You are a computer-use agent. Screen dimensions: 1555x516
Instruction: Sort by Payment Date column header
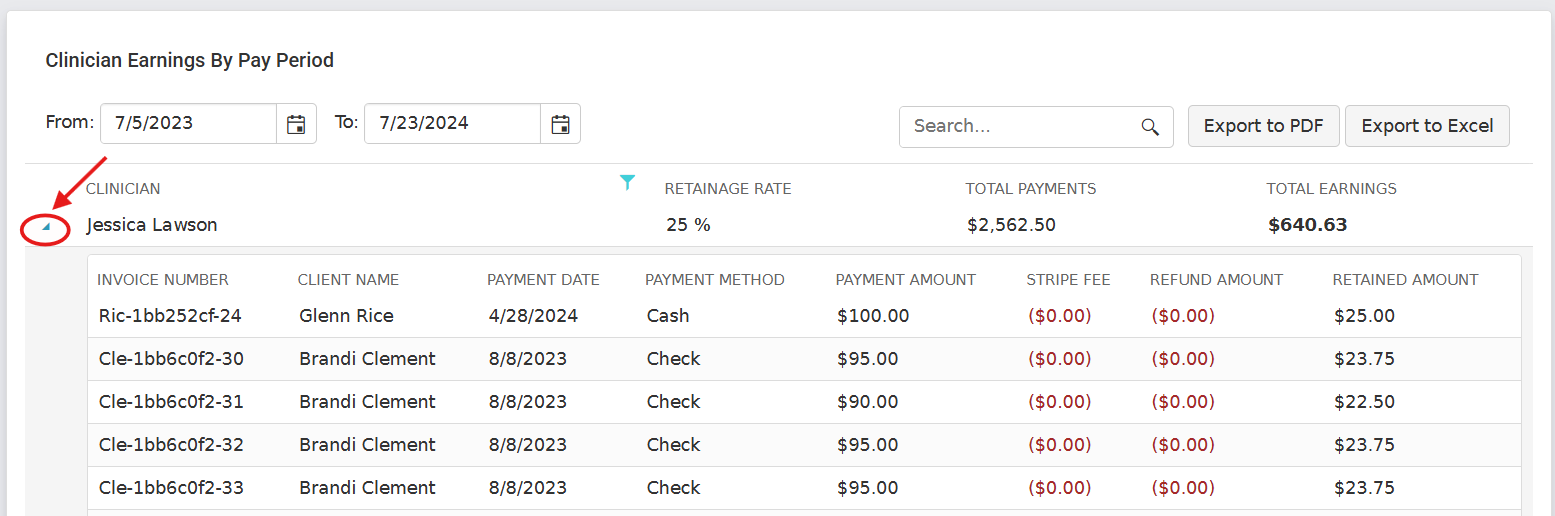tap(543, 280)
